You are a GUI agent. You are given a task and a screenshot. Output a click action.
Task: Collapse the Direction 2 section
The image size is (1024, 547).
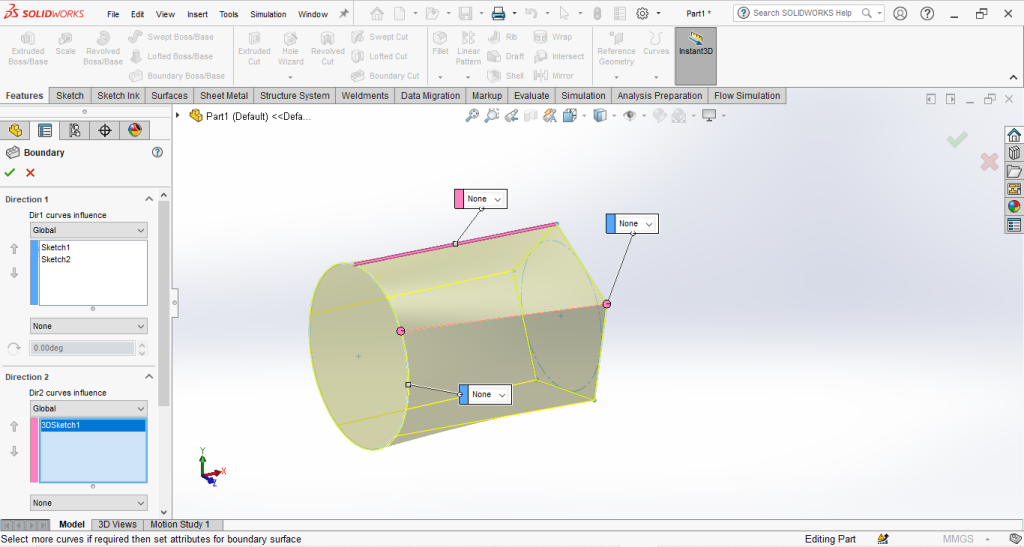tap(150, 377)
